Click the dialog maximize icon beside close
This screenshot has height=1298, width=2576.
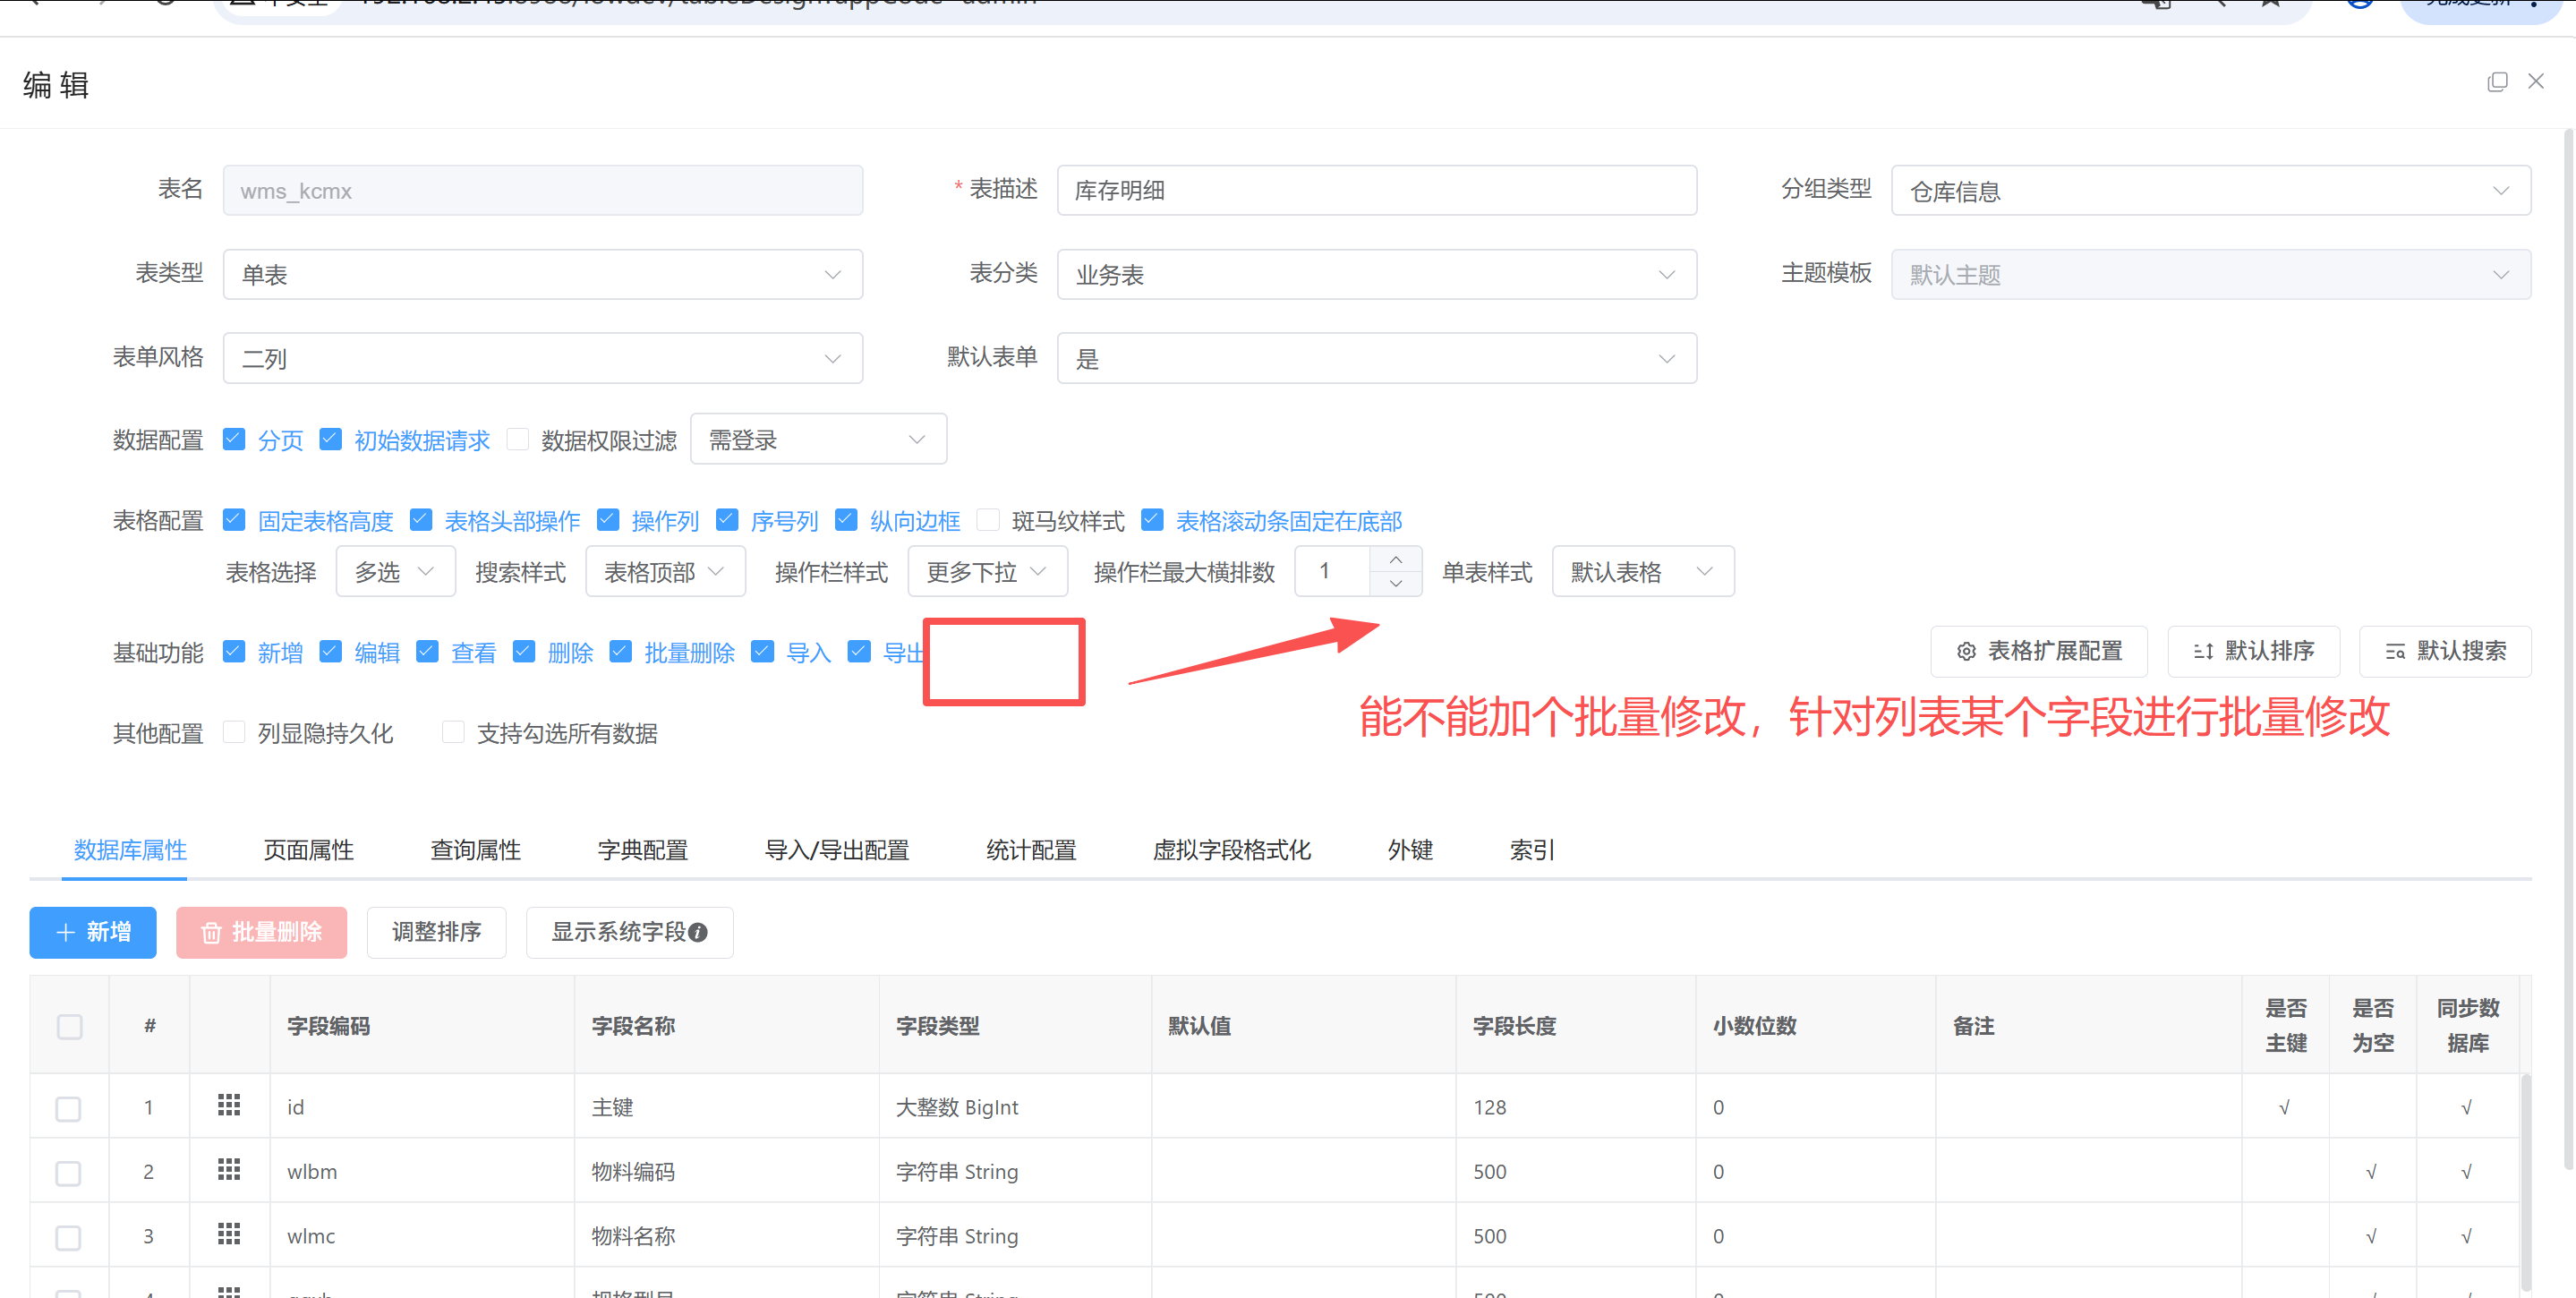(2497, 82)
